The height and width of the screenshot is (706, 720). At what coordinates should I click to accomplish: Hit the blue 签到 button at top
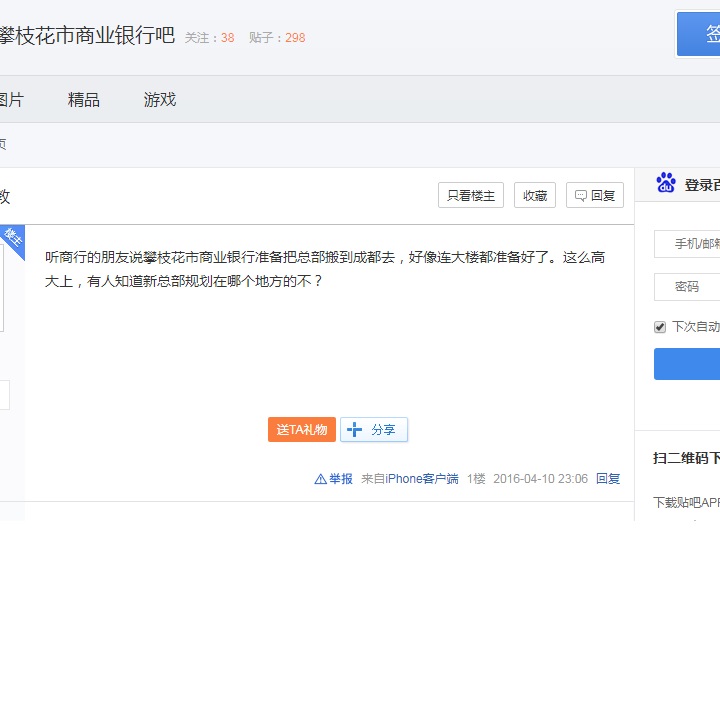click(x=700, y=35)
